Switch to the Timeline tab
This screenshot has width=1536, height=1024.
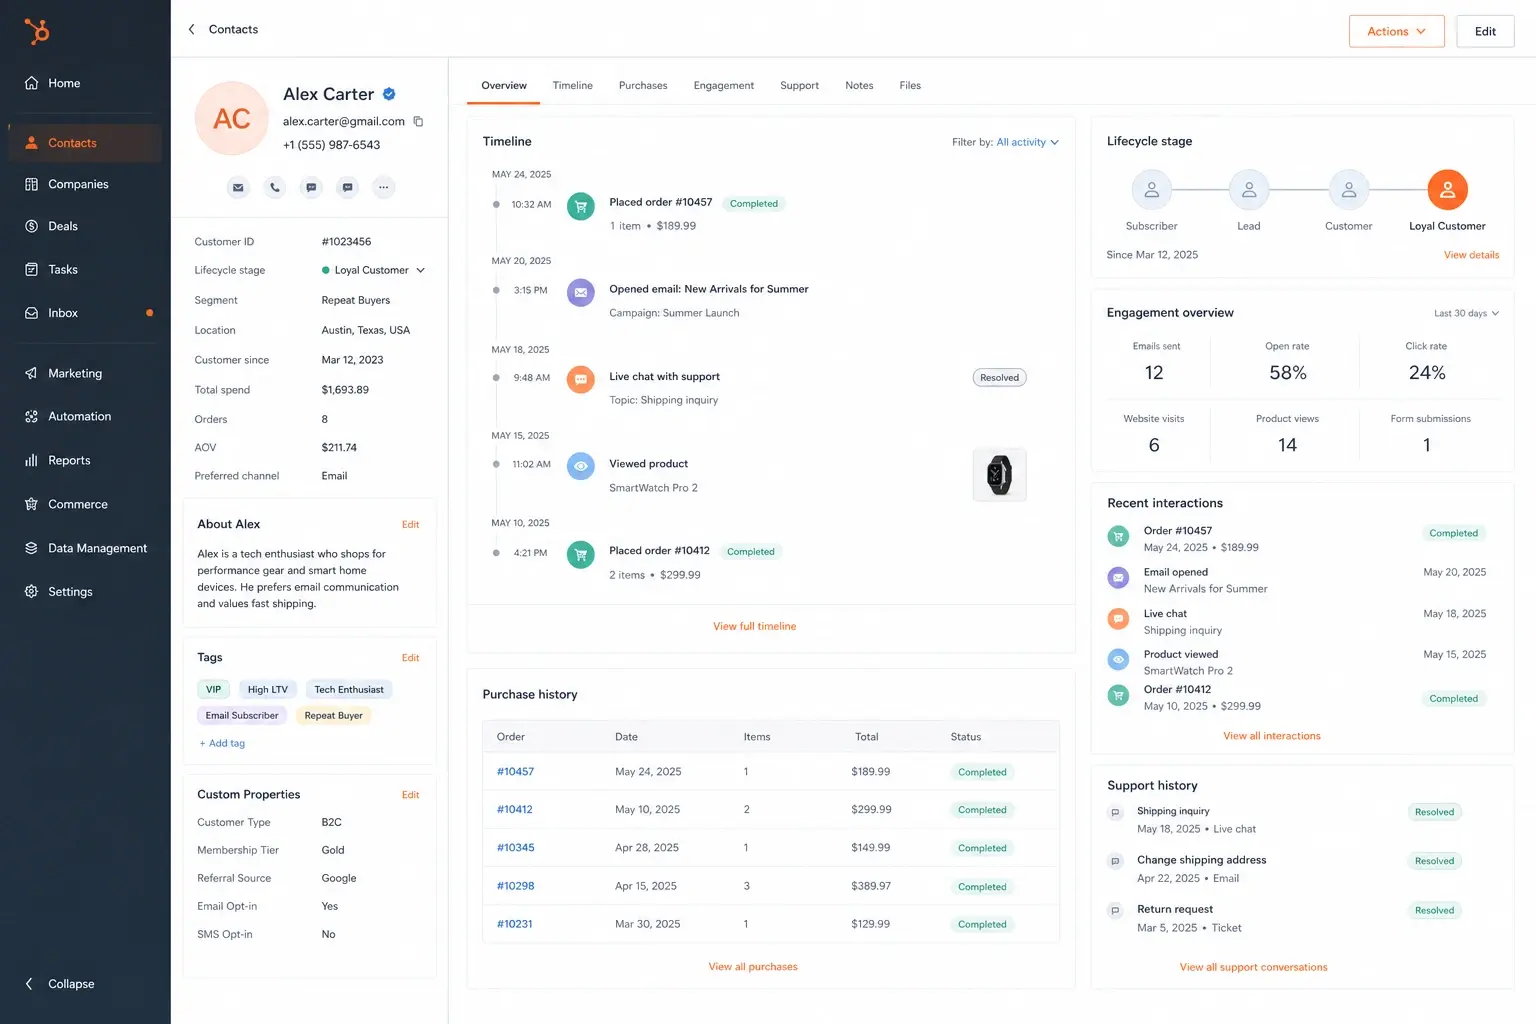[573, 85]
